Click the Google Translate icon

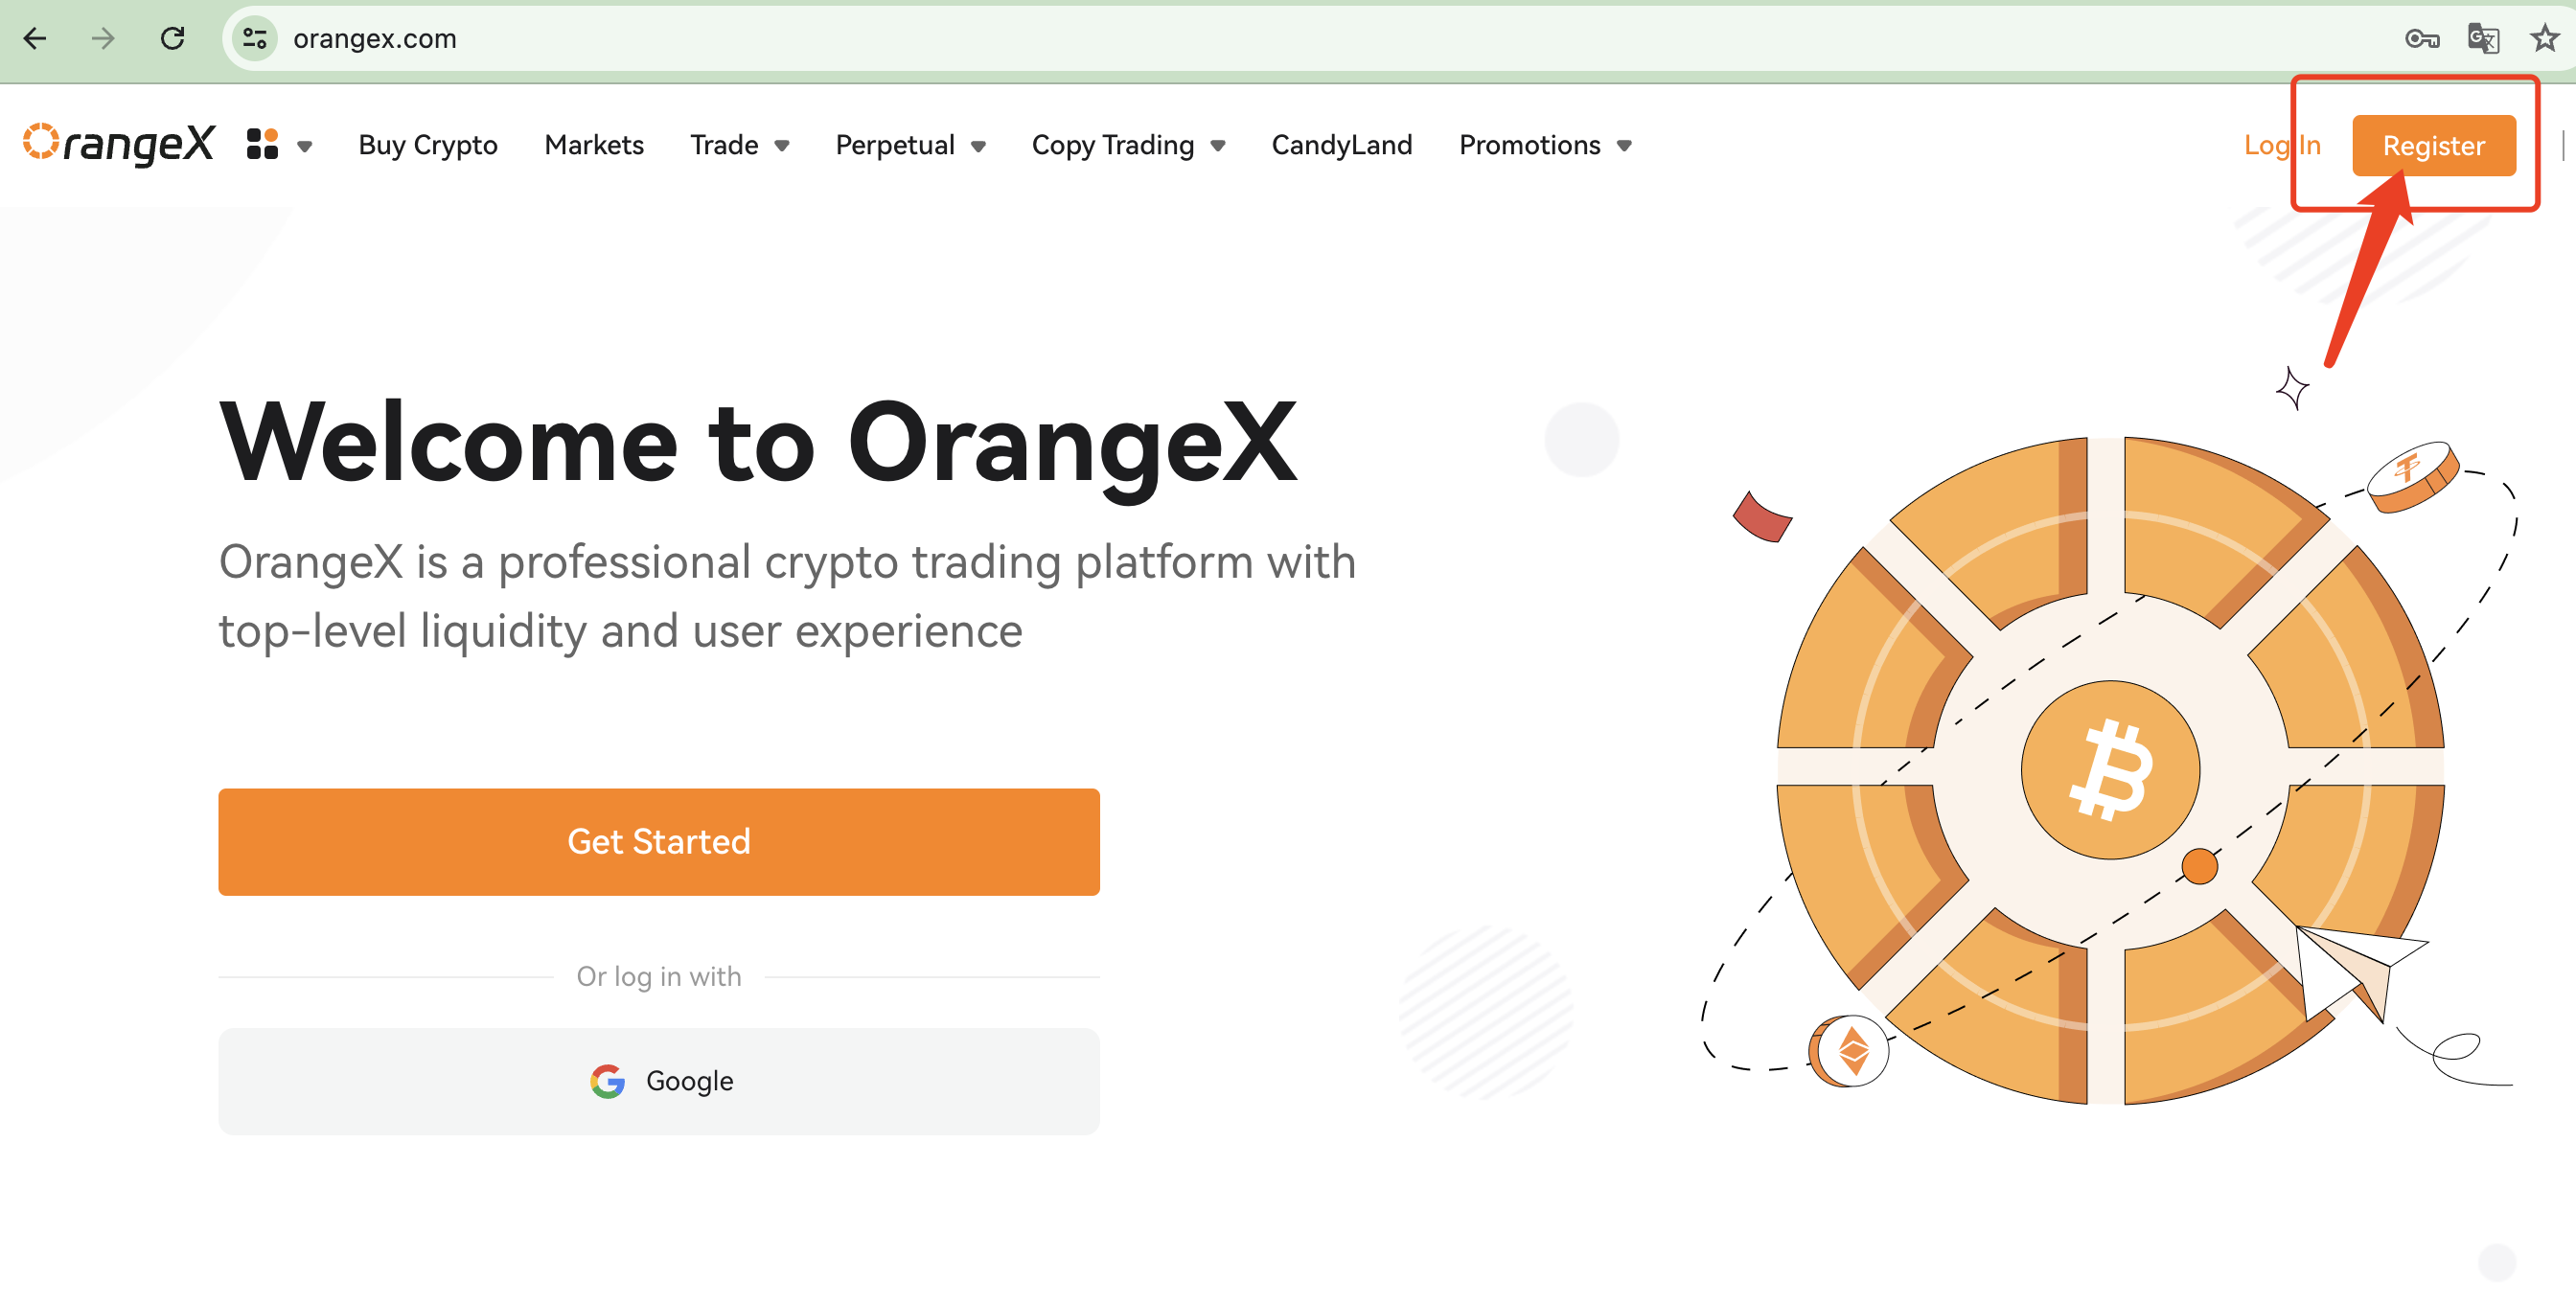(x=2484, y=39)
